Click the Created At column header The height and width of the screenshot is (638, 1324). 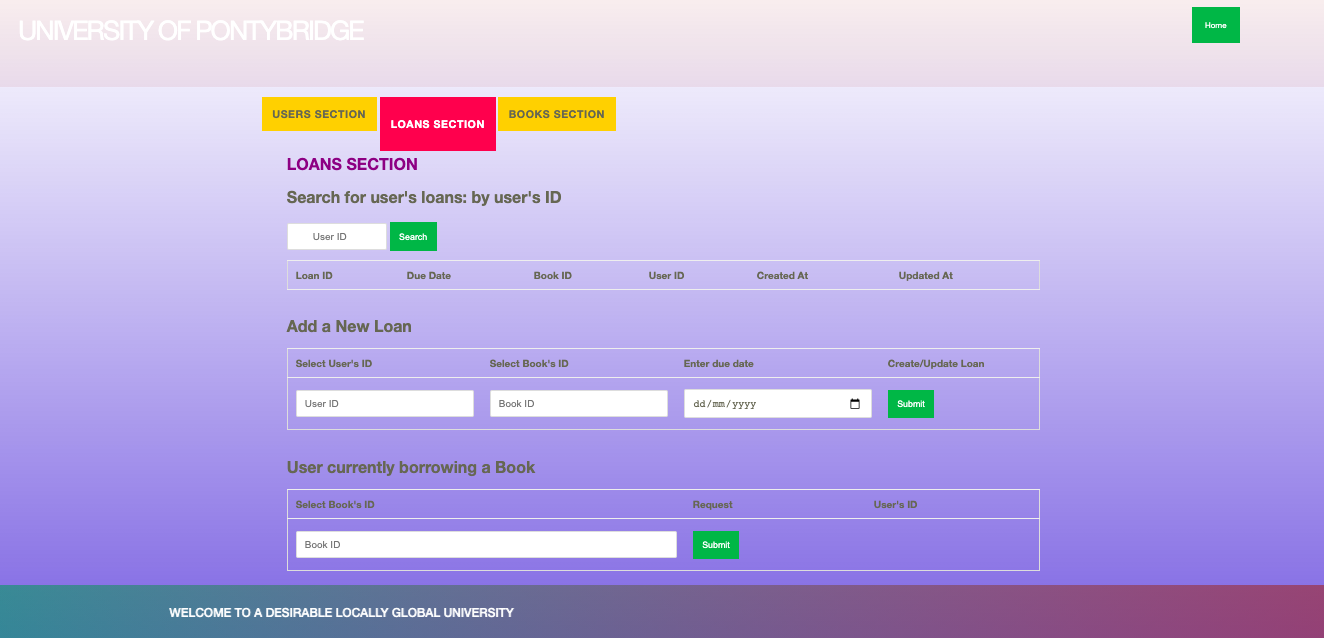782,275
